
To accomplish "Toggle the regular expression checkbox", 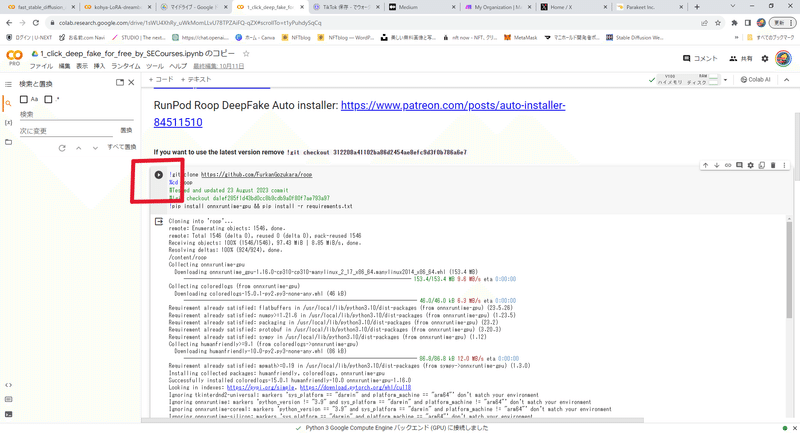I will pyautogui.click(x=48, y=99).
